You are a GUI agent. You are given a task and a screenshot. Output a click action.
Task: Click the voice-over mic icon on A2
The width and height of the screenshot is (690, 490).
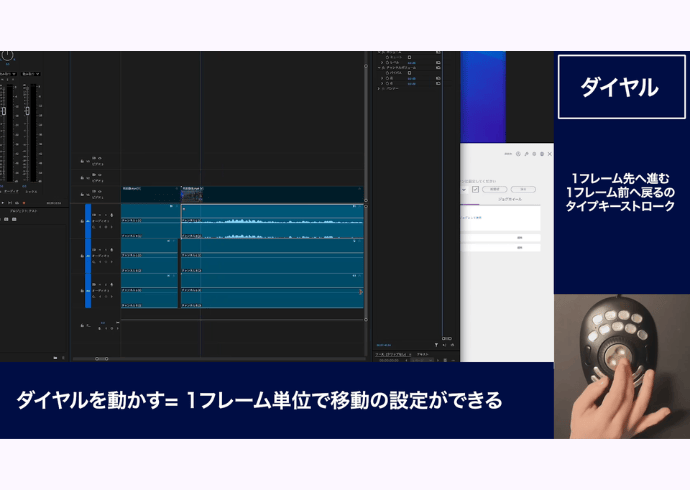click(x=114, y=251)
